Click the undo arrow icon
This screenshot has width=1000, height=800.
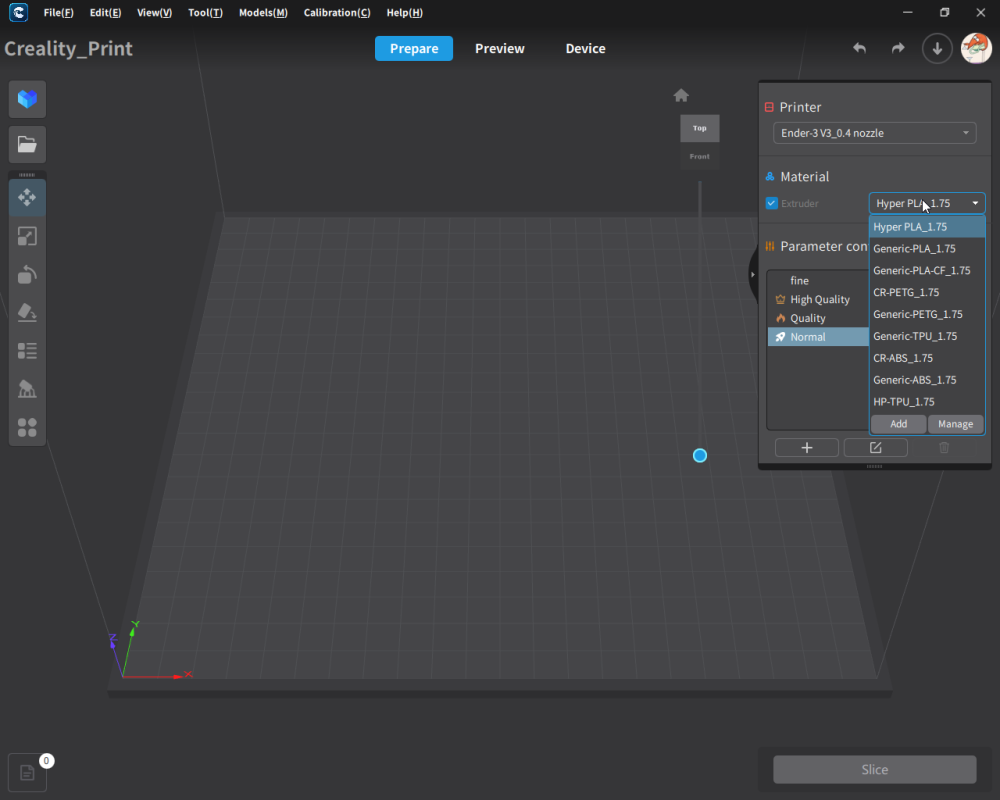(859, 49)
